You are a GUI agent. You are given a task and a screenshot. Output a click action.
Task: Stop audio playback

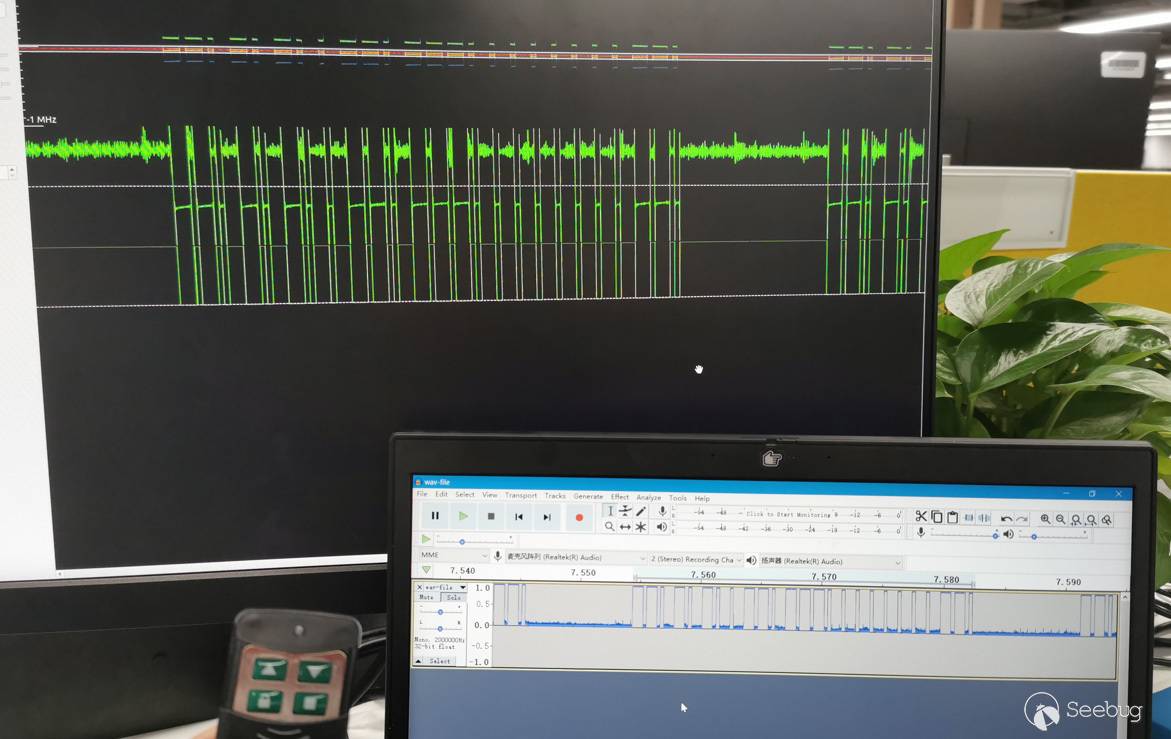491,516
